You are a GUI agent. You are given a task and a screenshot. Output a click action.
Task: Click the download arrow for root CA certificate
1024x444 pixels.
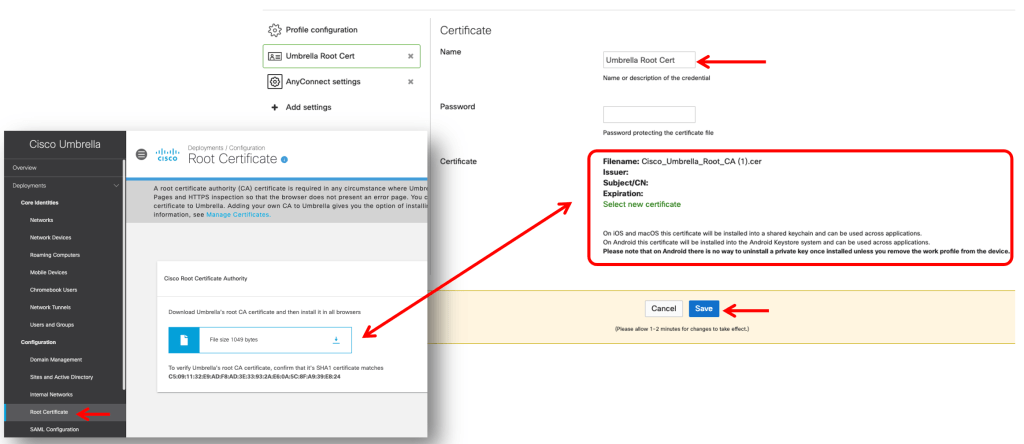[x=335, y=340]
